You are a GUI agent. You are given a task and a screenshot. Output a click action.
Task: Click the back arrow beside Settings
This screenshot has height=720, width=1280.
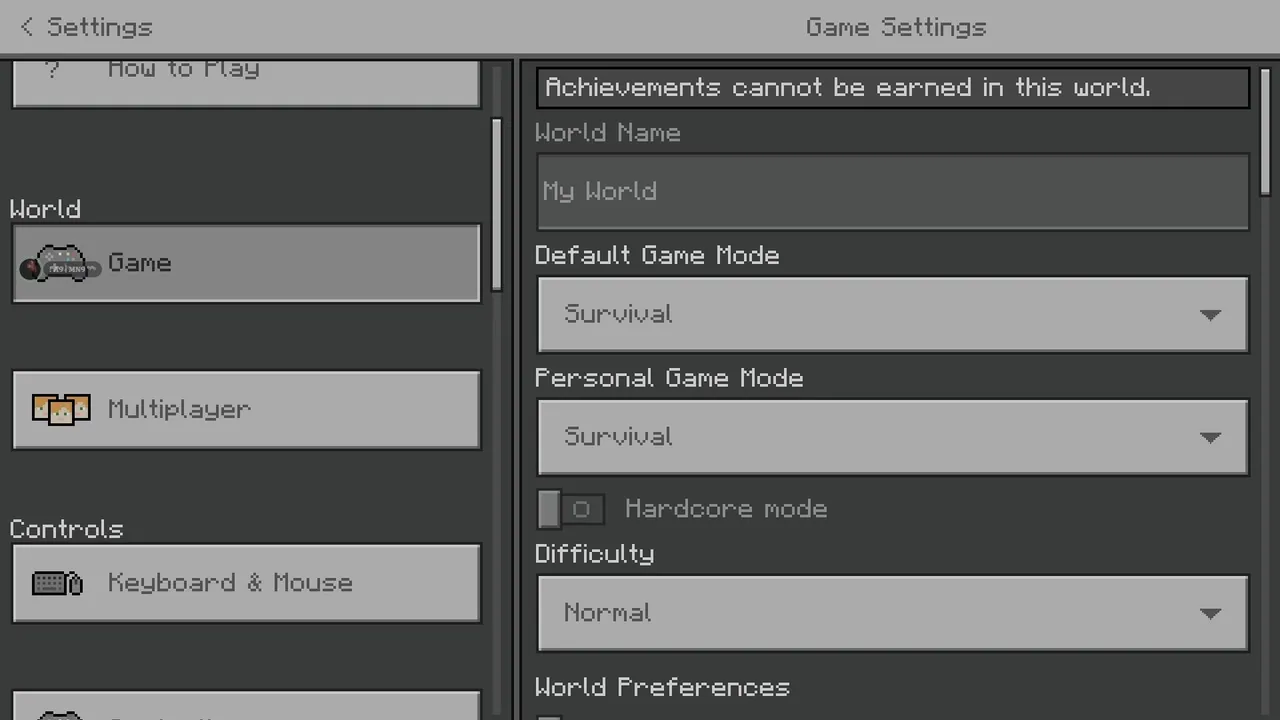click(x=27, y=27)
